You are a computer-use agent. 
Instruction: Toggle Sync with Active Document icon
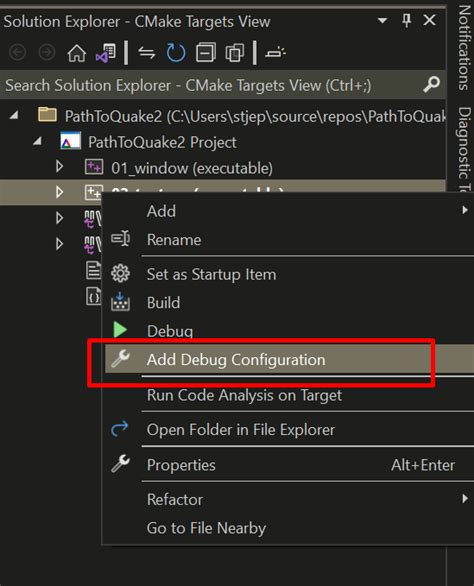[x=147, y=53]
